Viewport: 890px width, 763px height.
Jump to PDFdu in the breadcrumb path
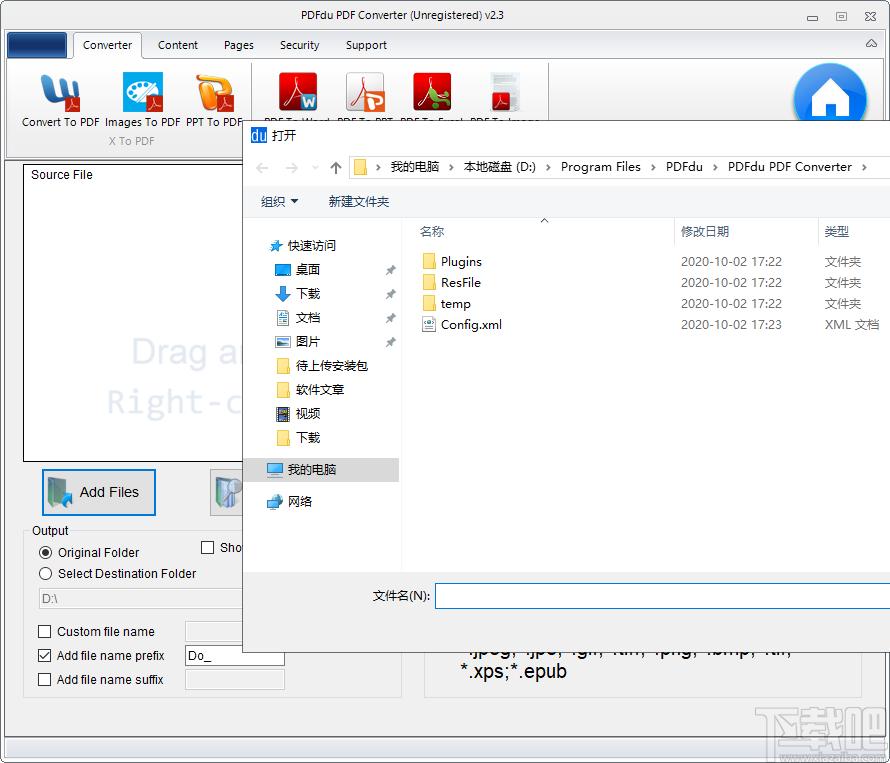coord(684,167)
